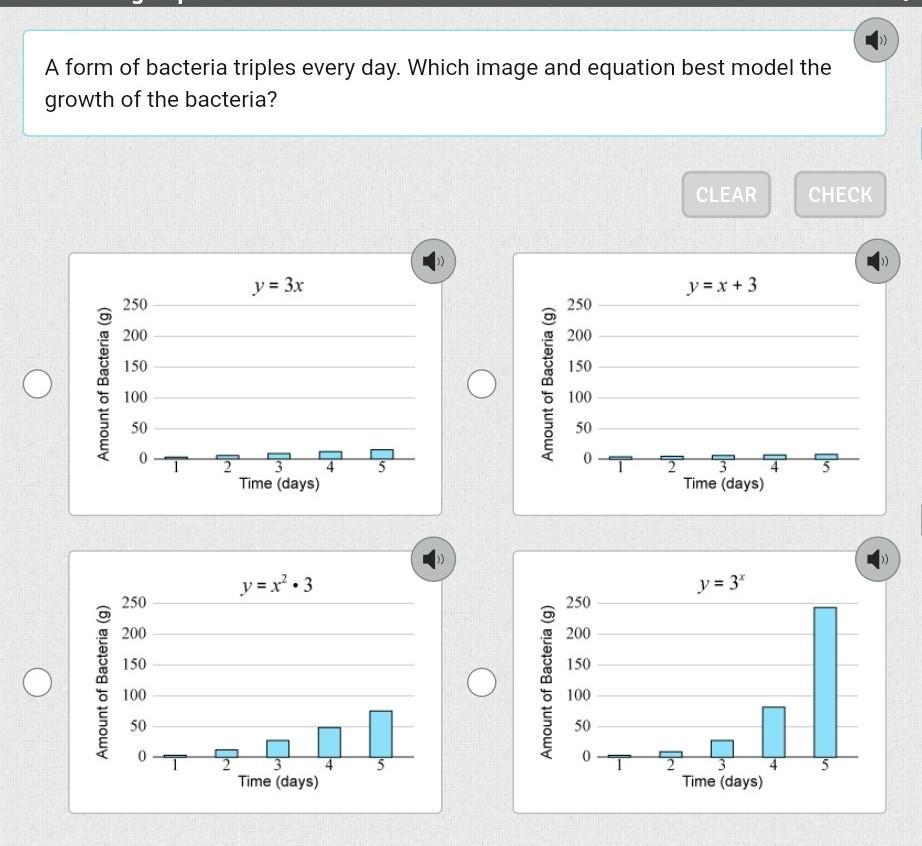Screen dimensions: 922x846
Task: Mark the y = 3^x answer radio button
Action: coord(482,682)
